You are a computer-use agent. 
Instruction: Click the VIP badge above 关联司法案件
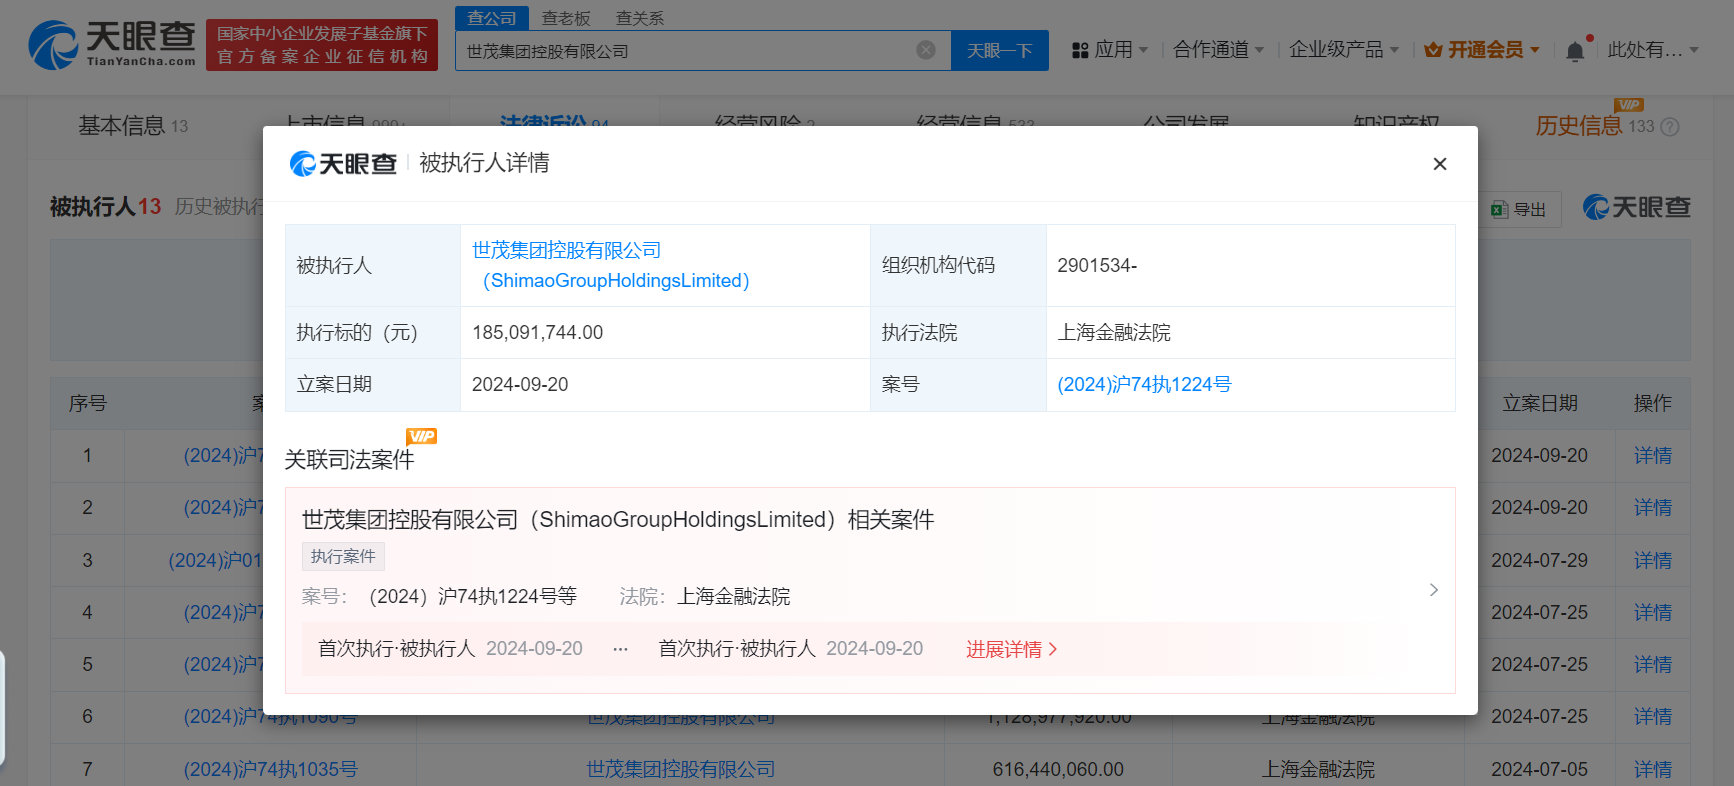(x=422, y=436)
